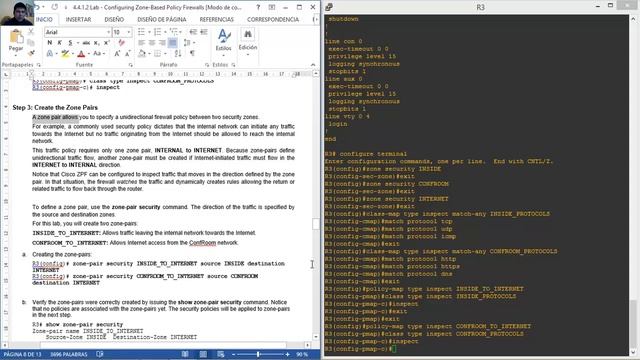The width and height of the screenshot is (640, 360).
Task: Center the paragraph text
Action: pos(152,42)
